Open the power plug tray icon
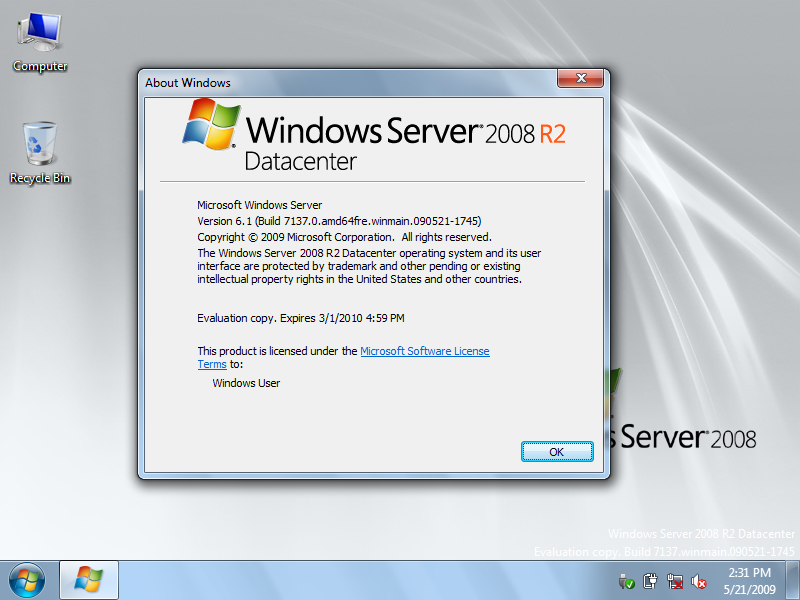 tap(650, 581)
